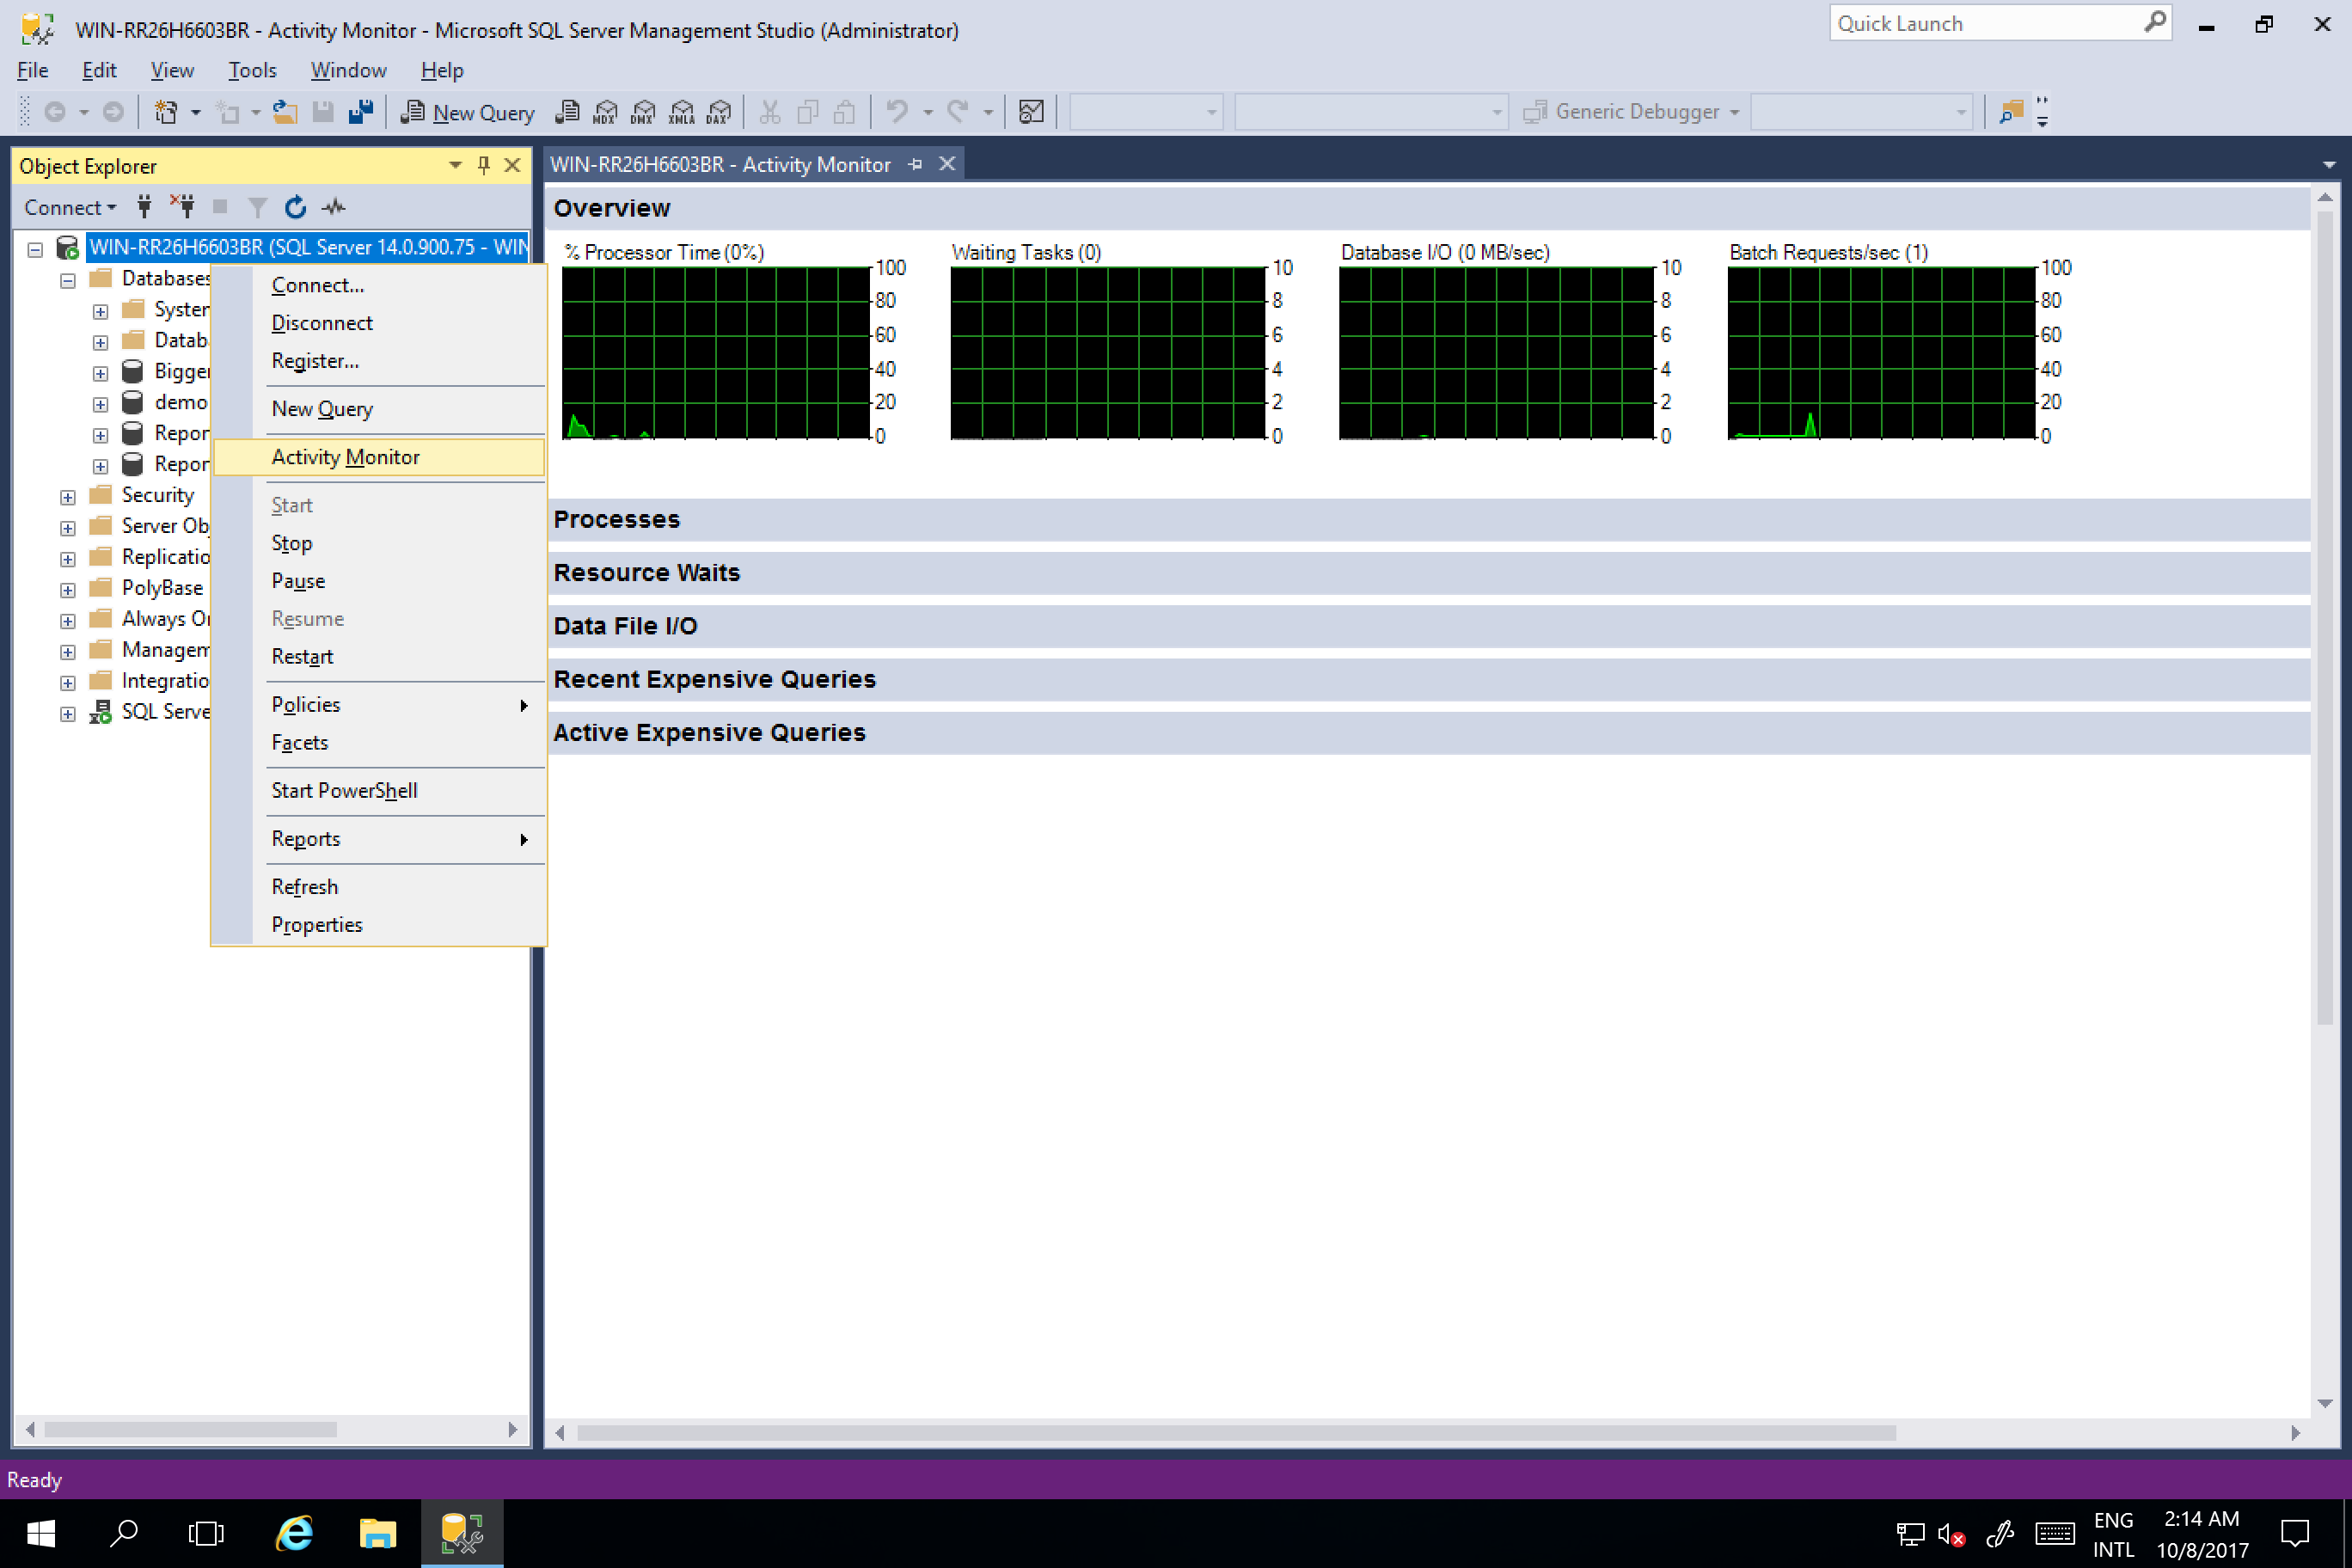Open an Analysis Services XMLA Query
The image size is (2352, 1568).
click(681, 112)
